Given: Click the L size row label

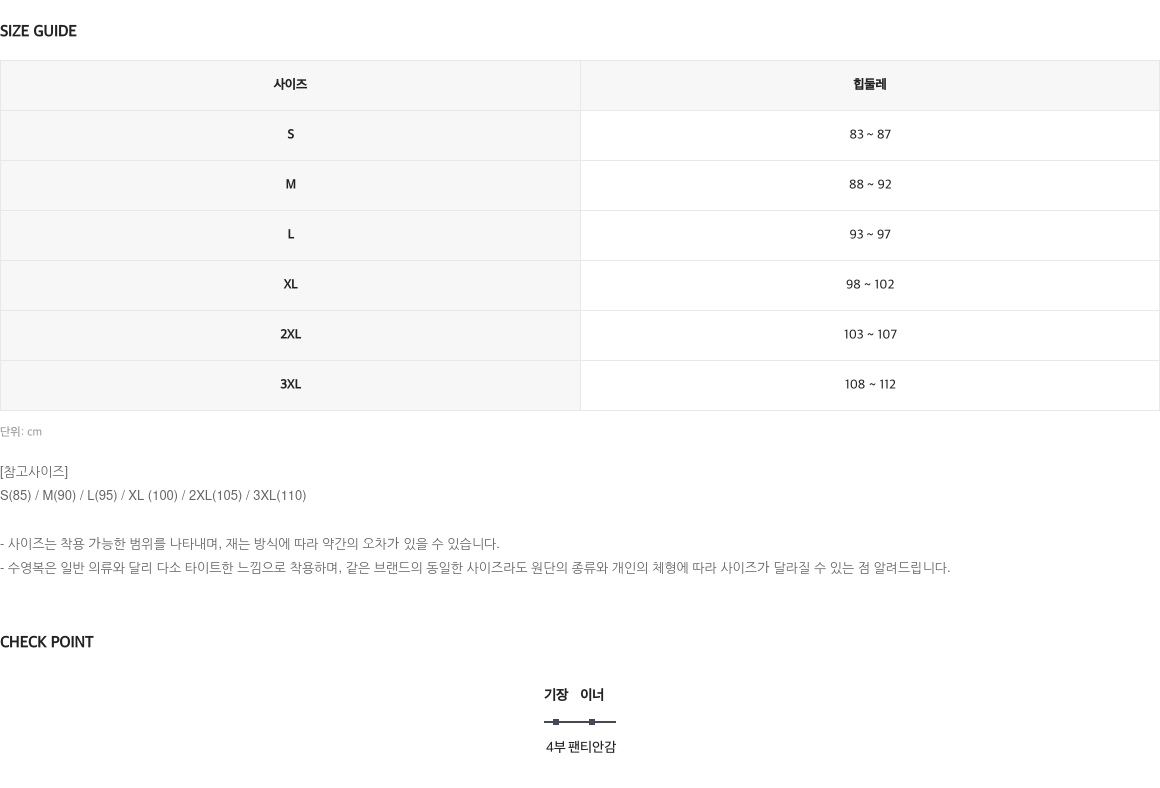Looking at the screenshot, I should pos(291,235).
